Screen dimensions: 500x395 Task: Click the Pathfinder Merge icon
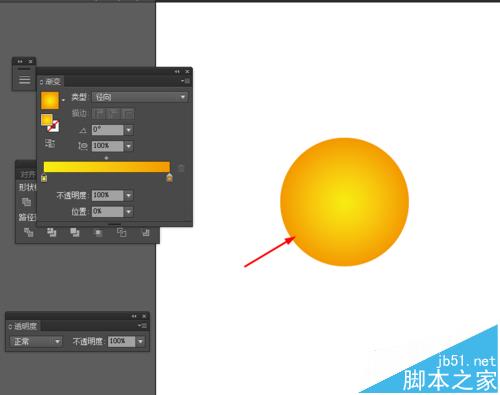pos(75,232)
